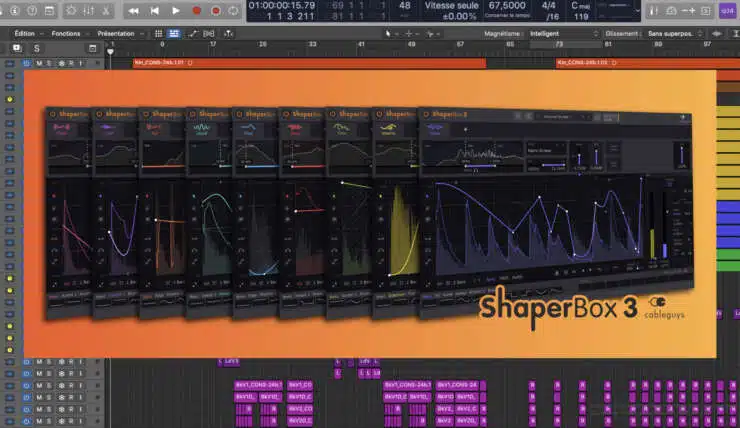
Task: Select the first 8kV1_CONS-24b.1 purple region
Action: (259, 385)
